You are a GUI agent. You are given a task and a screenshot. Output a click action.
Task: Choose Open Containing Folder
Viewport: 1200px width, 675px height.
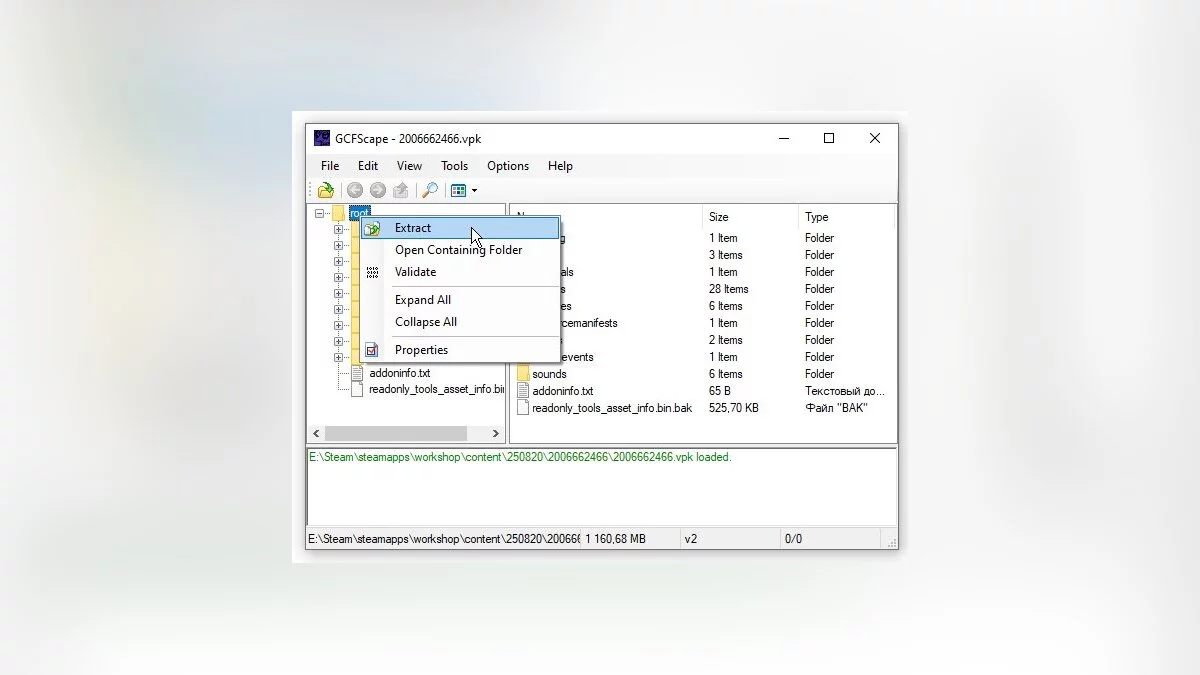[460, 250]
